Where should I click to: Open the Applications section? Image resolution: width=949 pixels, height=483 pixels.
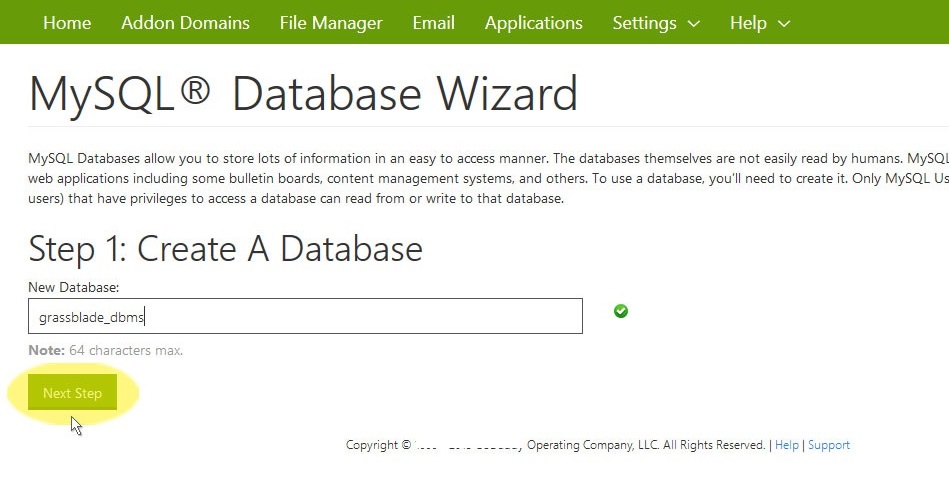coord(533,22)
